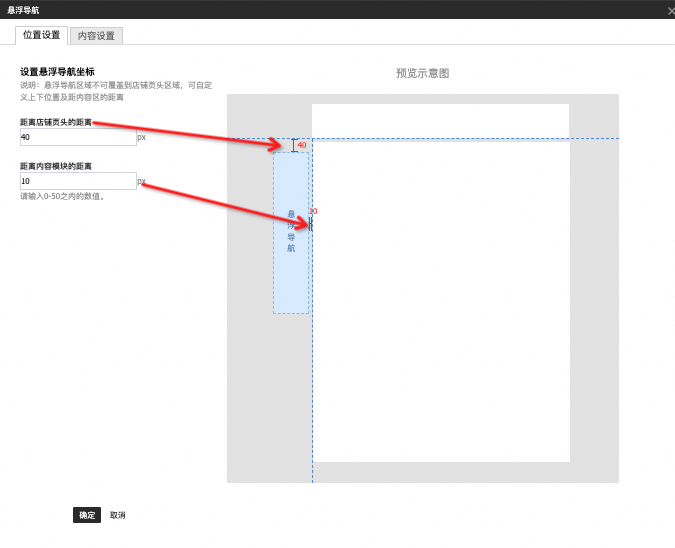Click the px unit beside the 40 field

(x=142, y=137)
